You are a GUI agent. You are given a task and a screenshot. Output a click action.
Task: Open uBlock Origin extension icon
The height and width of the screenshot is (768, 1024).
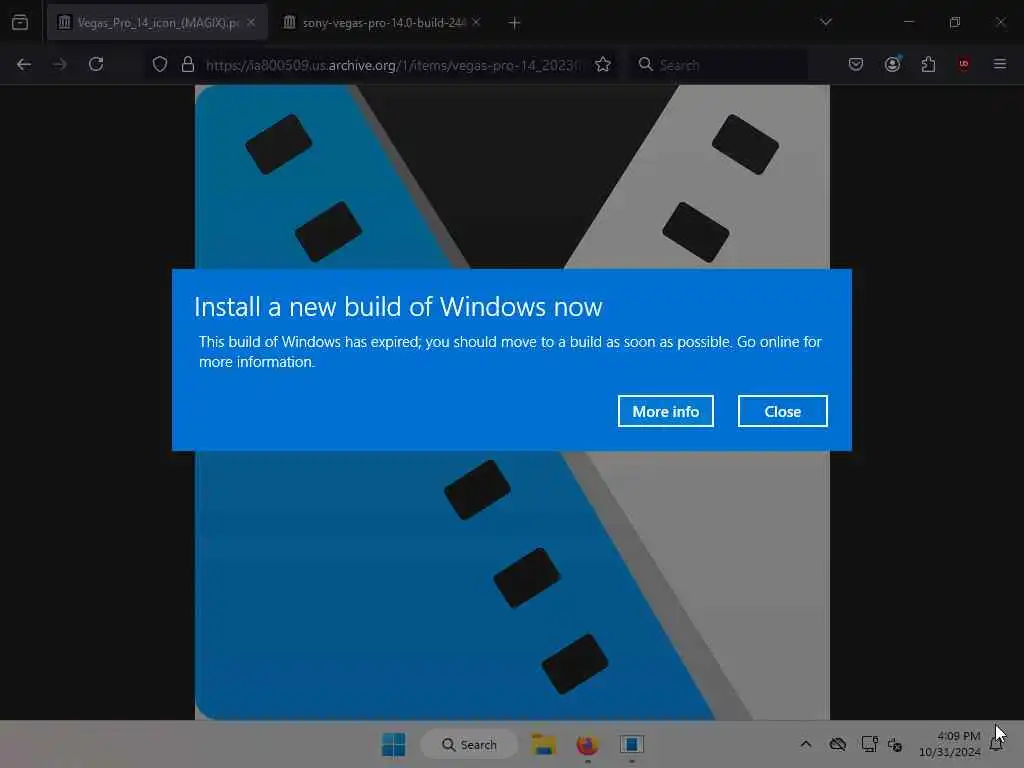tap(963, 64)
